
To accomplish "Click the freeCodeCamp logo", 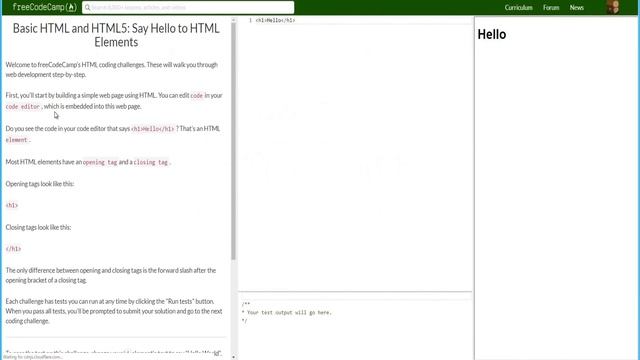I will (44, 7).
